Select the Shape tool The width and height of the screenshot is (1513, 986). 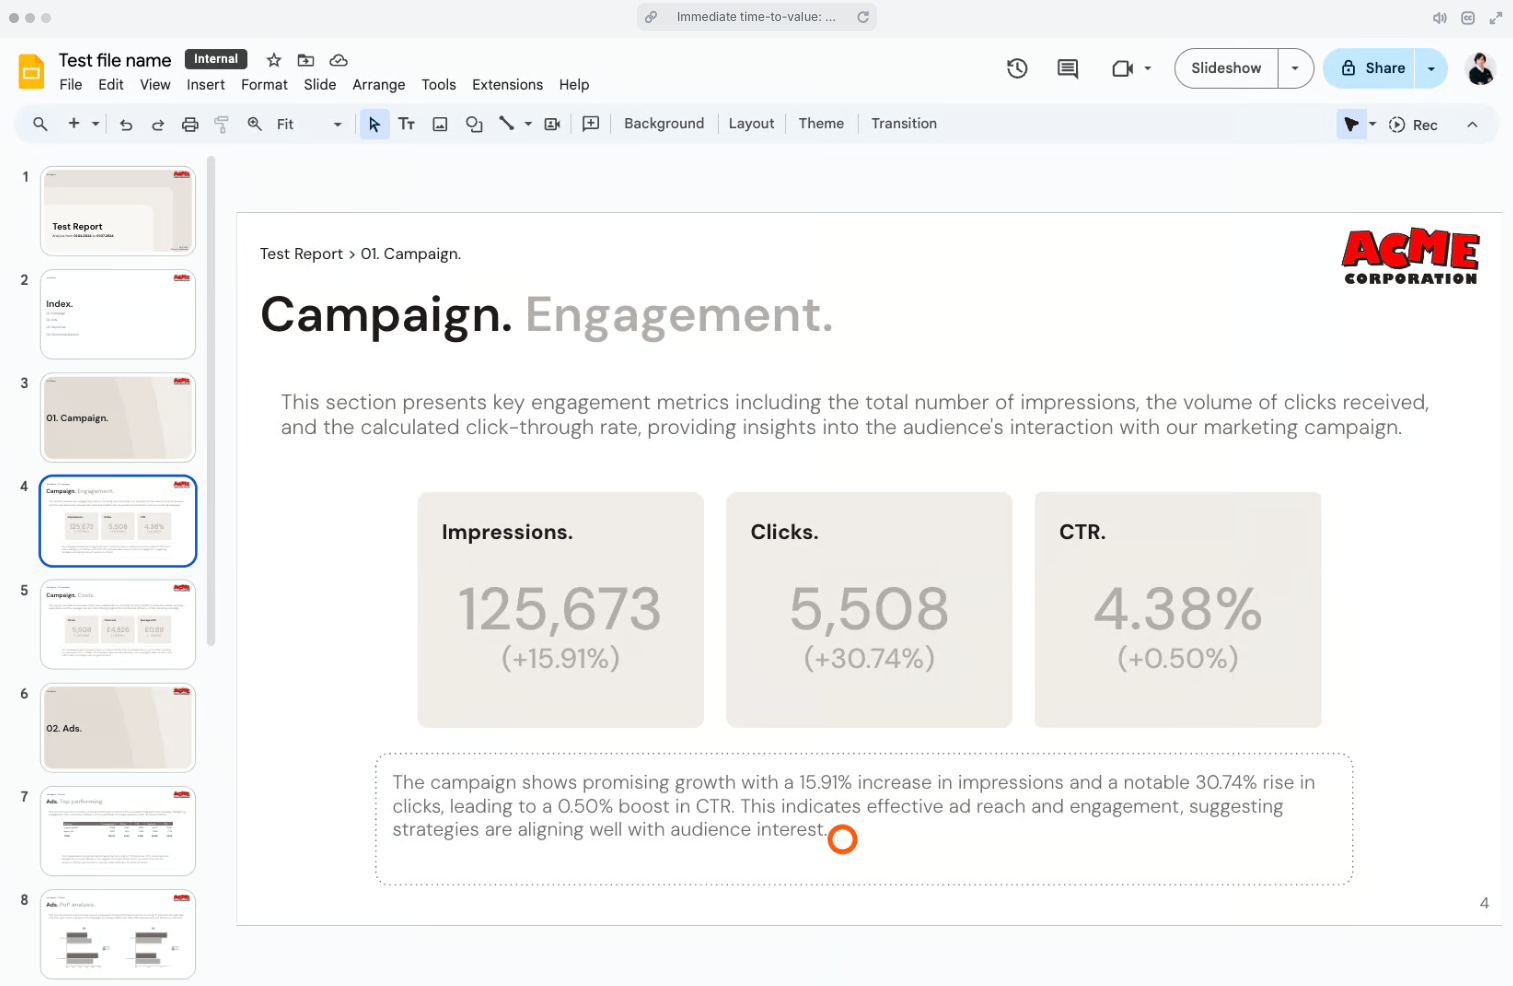coord(474,124)
